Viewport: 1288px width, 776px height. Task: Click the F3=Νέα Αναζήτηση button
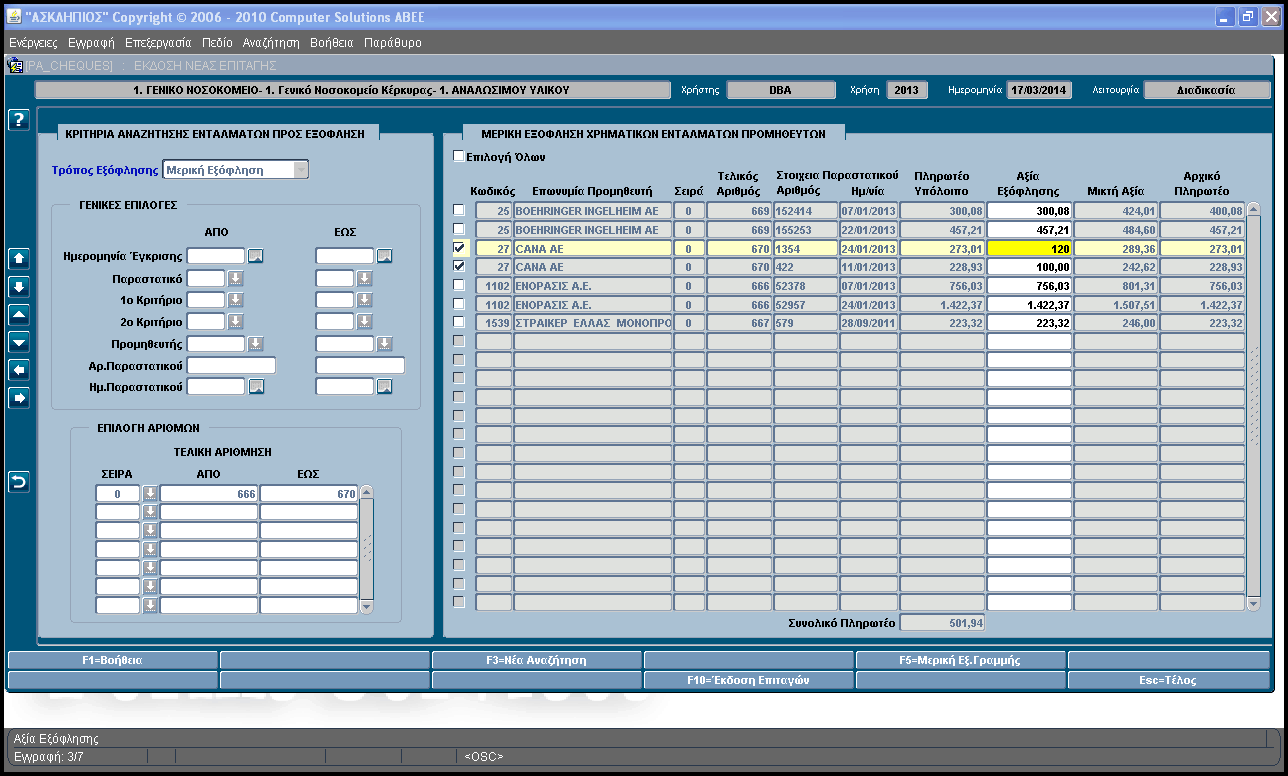pos(537,660)
